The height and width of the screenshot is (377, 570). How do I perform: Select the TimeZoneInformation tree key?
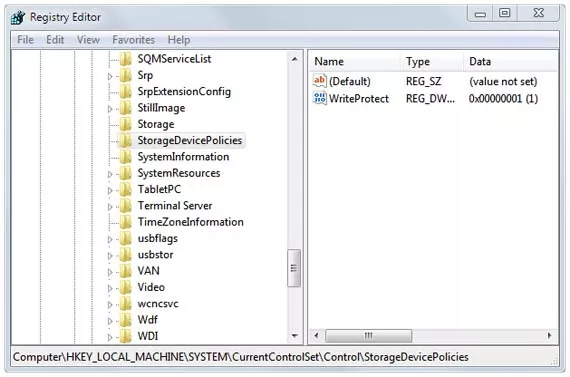coord(190,222)
